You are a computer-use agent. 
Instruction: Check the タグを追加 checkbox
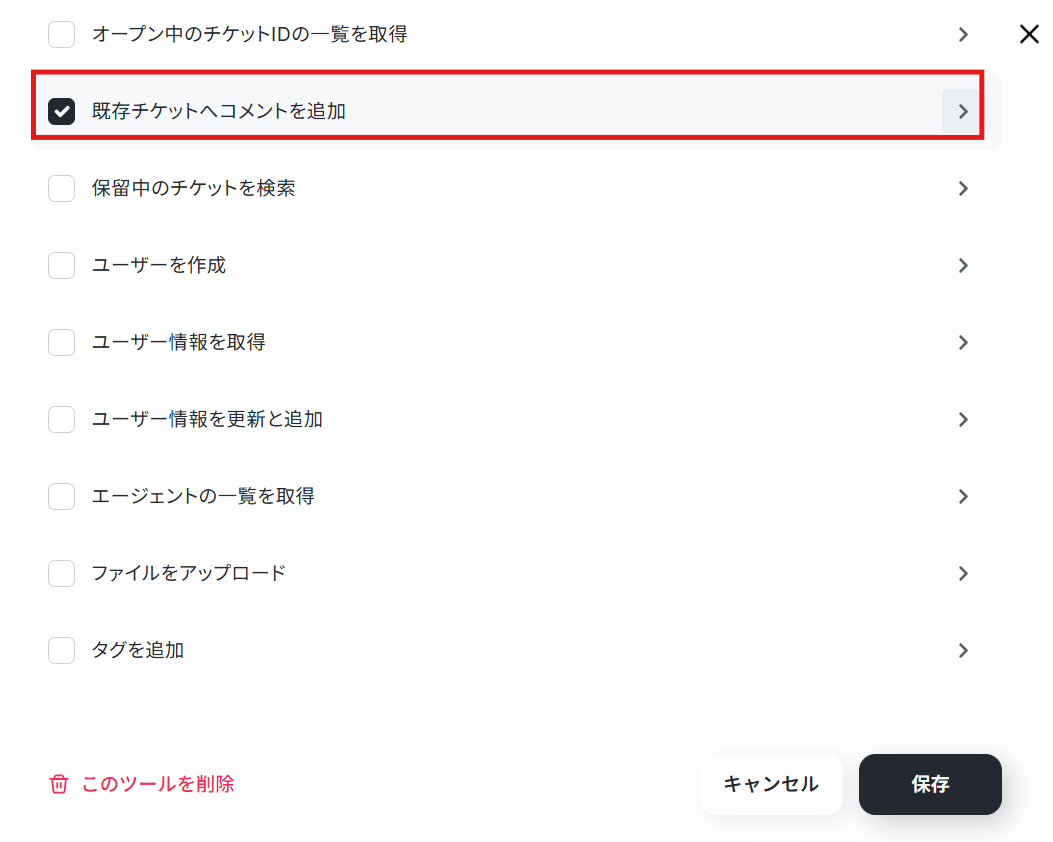coord(62,651)
